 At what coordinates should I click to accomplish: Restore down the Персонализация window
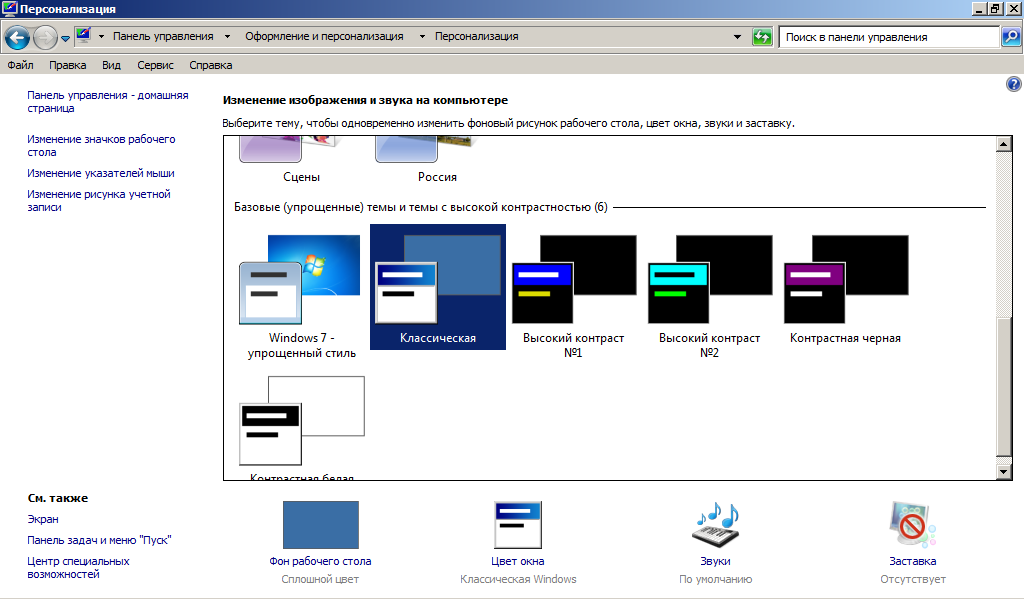pyautogui.click(x=995, y=8)
